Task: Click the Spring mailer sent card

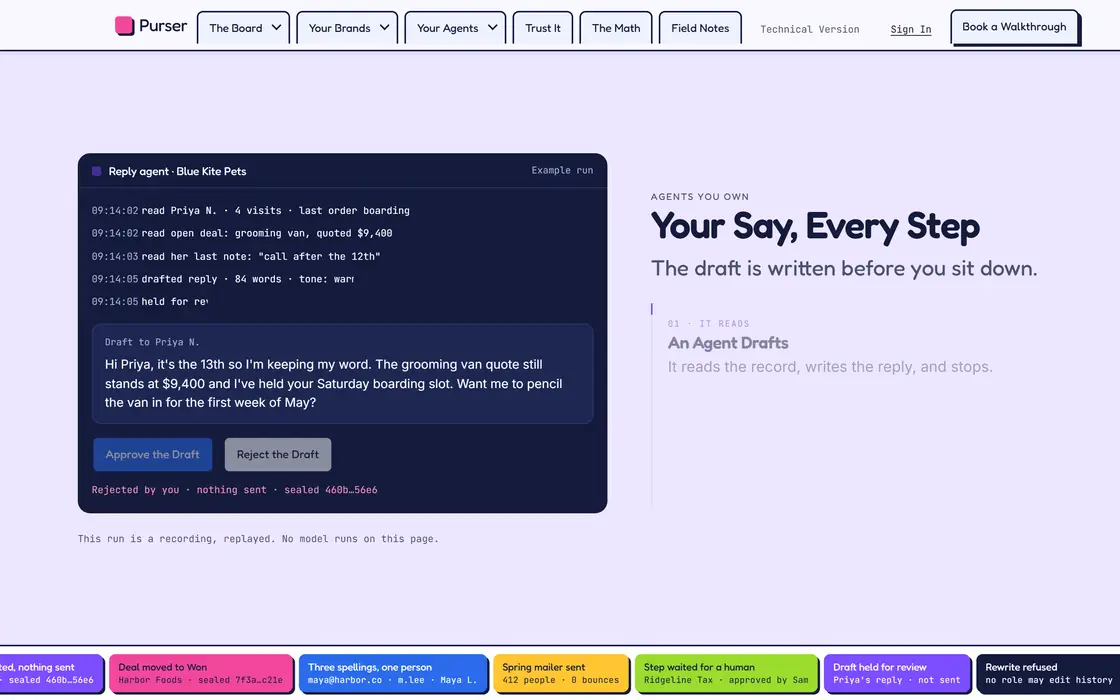Action: click(561, 674)
